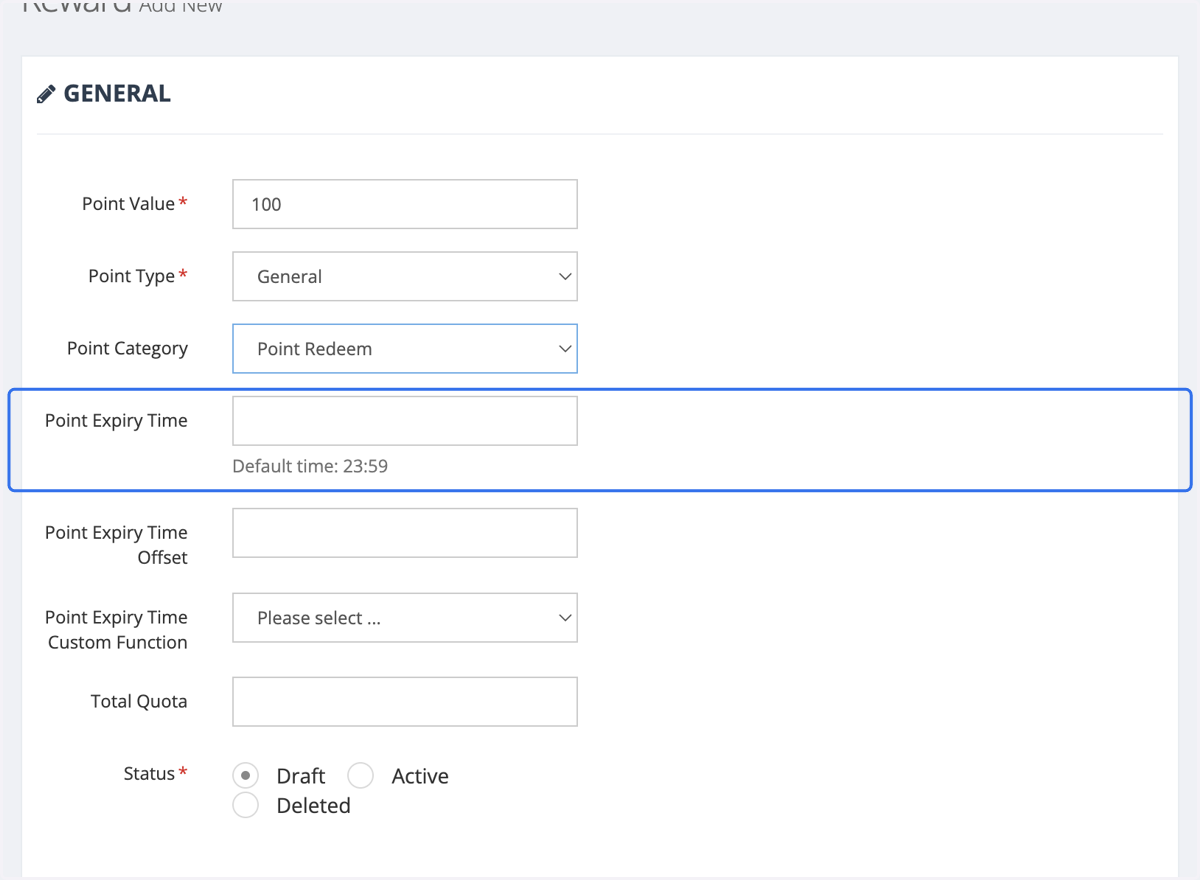The width and height of the screenshot is (1200, 880).
Task: Click the 'Point Expiry Time Offset' label
Action: click(x=116, y=545)
